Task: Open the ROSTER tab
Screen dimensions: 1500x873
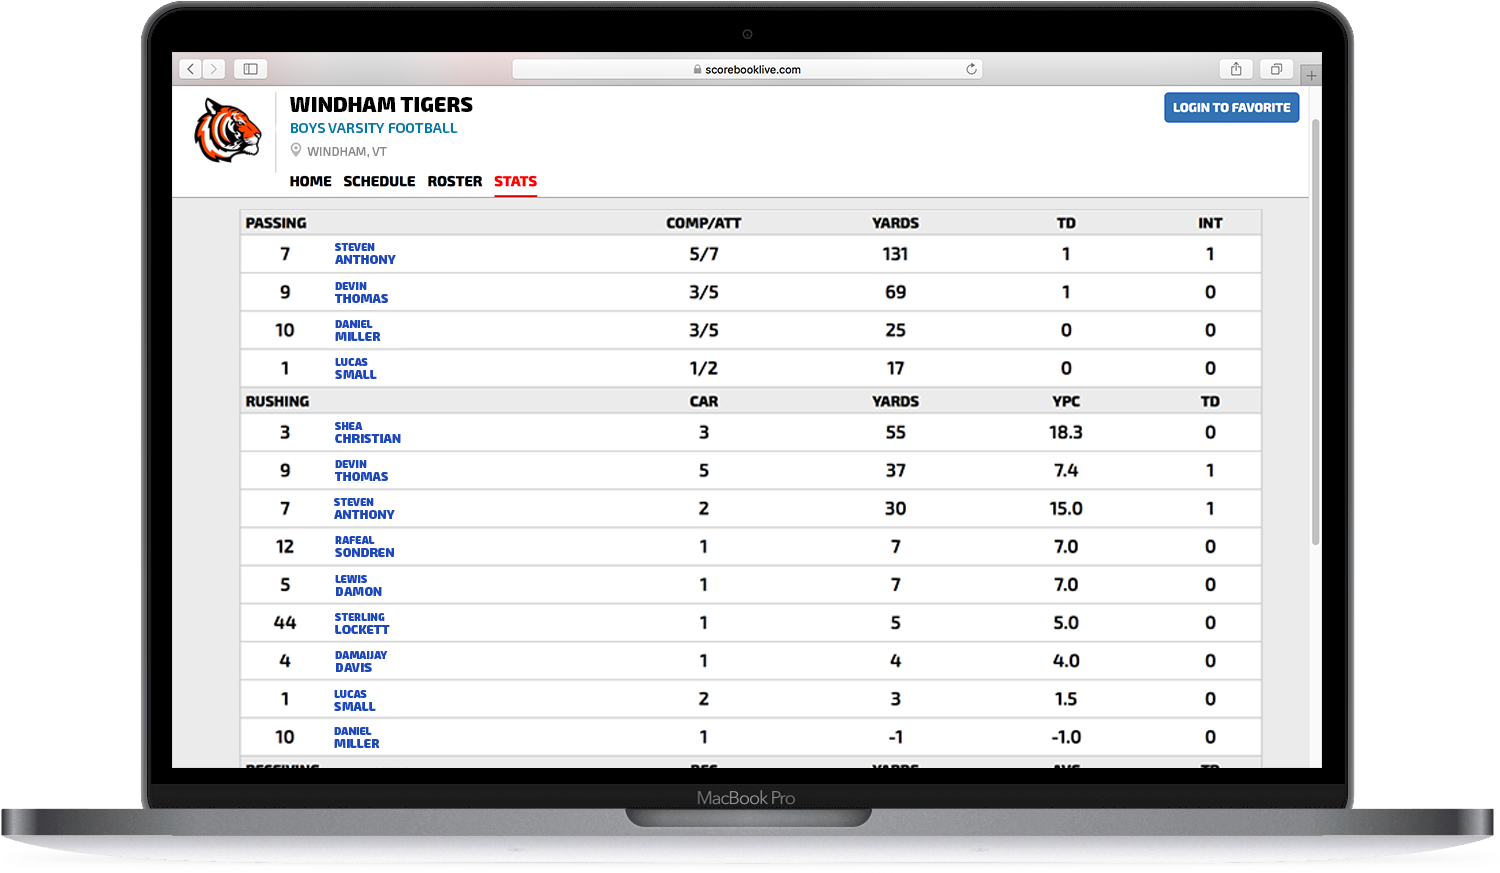Action: (454, 181)
